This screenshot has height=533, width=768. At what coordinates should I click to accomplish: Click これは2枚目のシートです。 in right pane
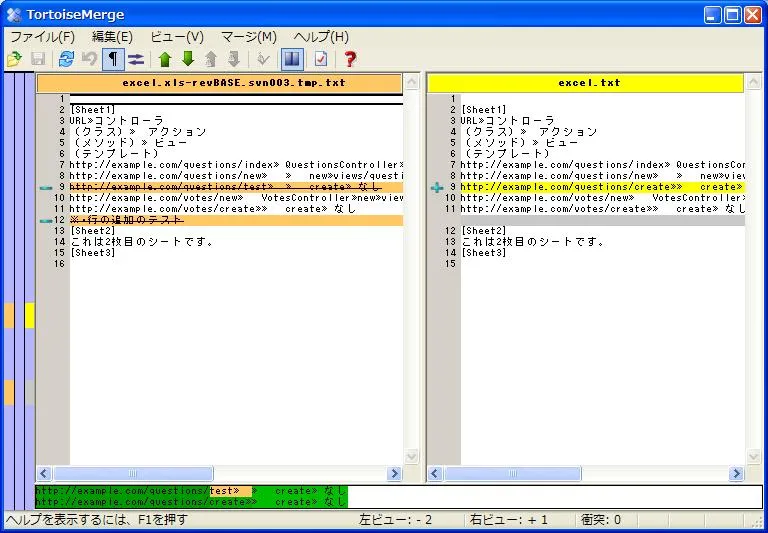tap(532, 242)
